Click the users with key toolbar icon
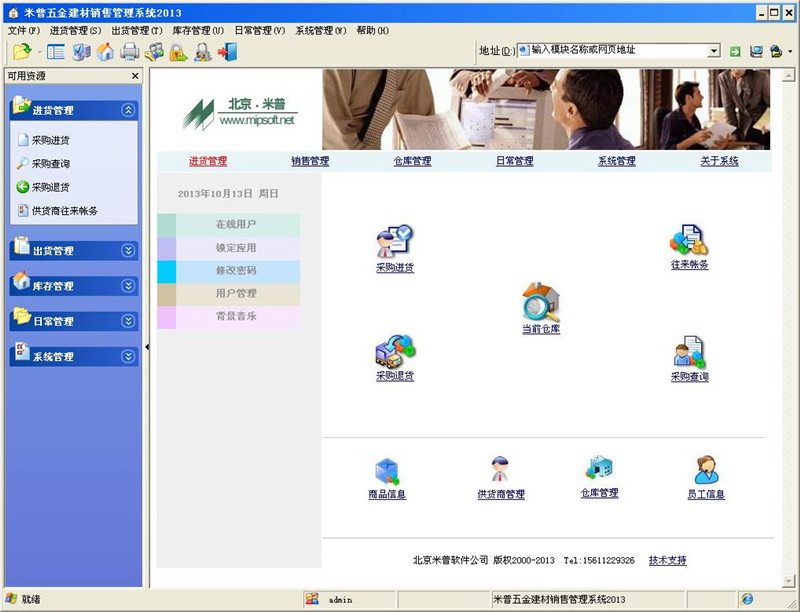Viewport: 800px width, 612px height. click(154, 52)
